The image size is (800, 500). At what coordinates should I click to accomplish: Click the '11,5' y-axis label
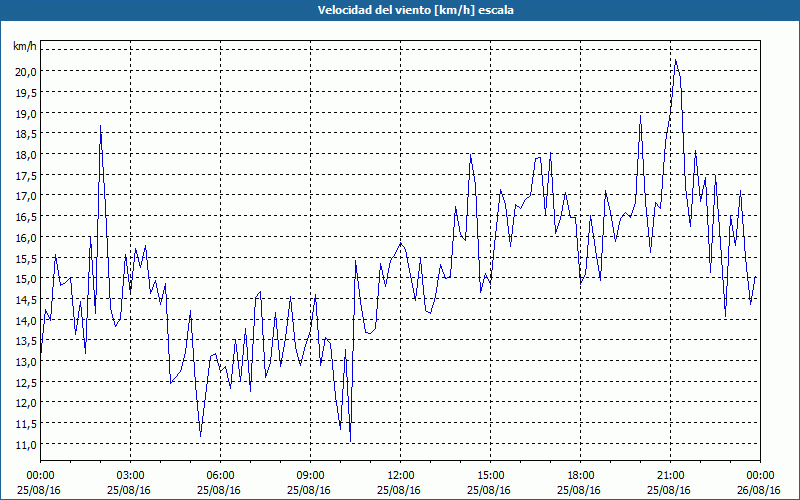[x=26, y=424]
